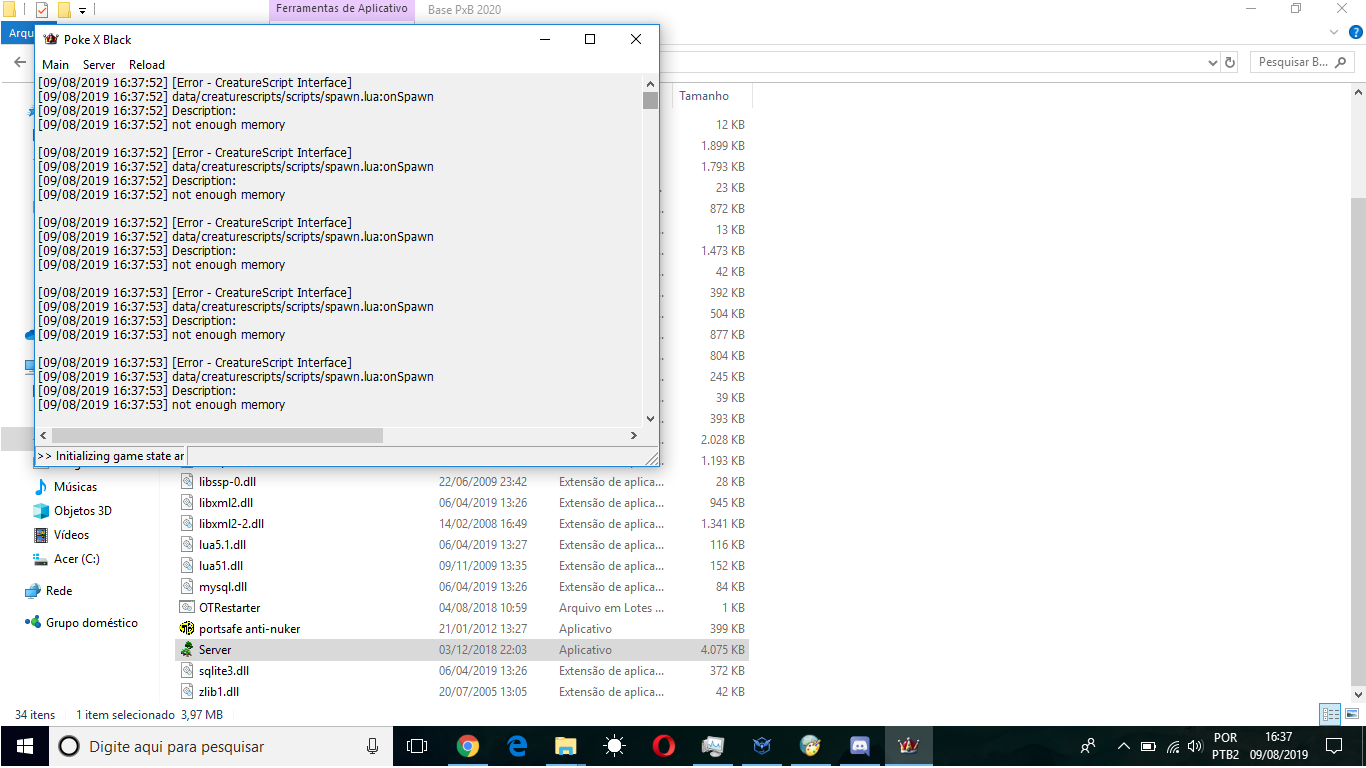1366x768 pixels.
Task: Click the OTRestarter file icon
Action: (x=187, y=608)
